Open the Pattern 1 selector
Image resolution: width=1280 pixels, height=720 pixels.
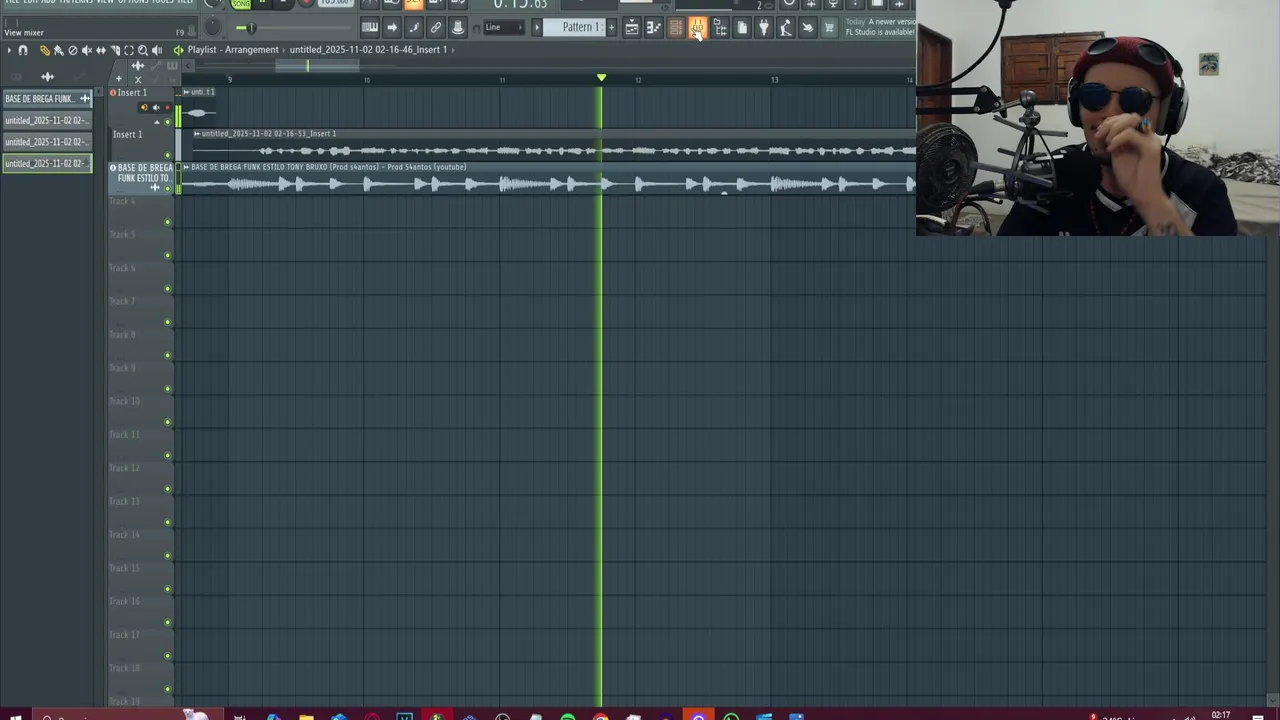(x=574, y=27)
